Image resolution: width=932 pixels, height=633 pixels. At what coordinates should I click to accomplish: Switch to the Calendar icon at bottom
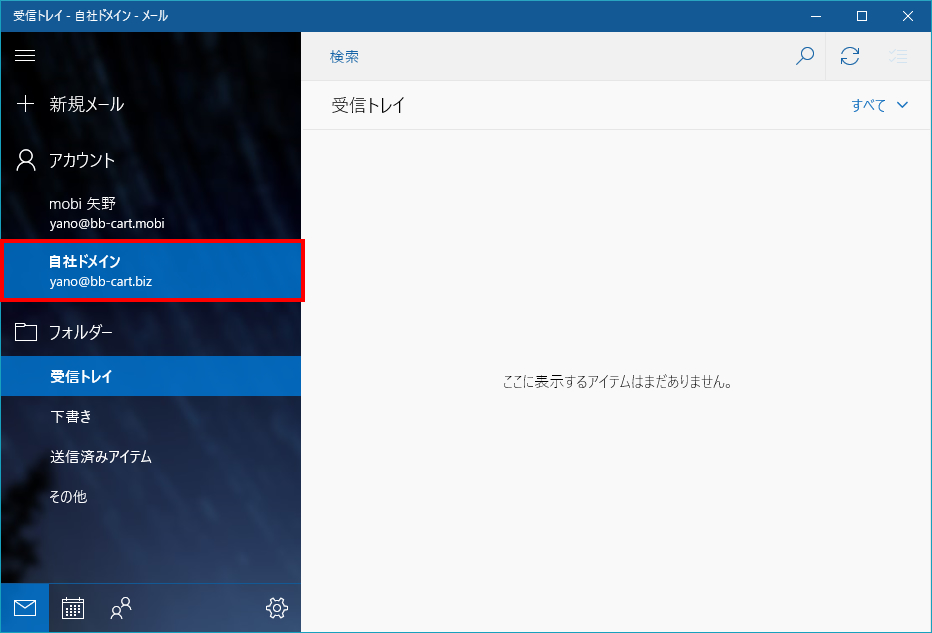(72, 607)
